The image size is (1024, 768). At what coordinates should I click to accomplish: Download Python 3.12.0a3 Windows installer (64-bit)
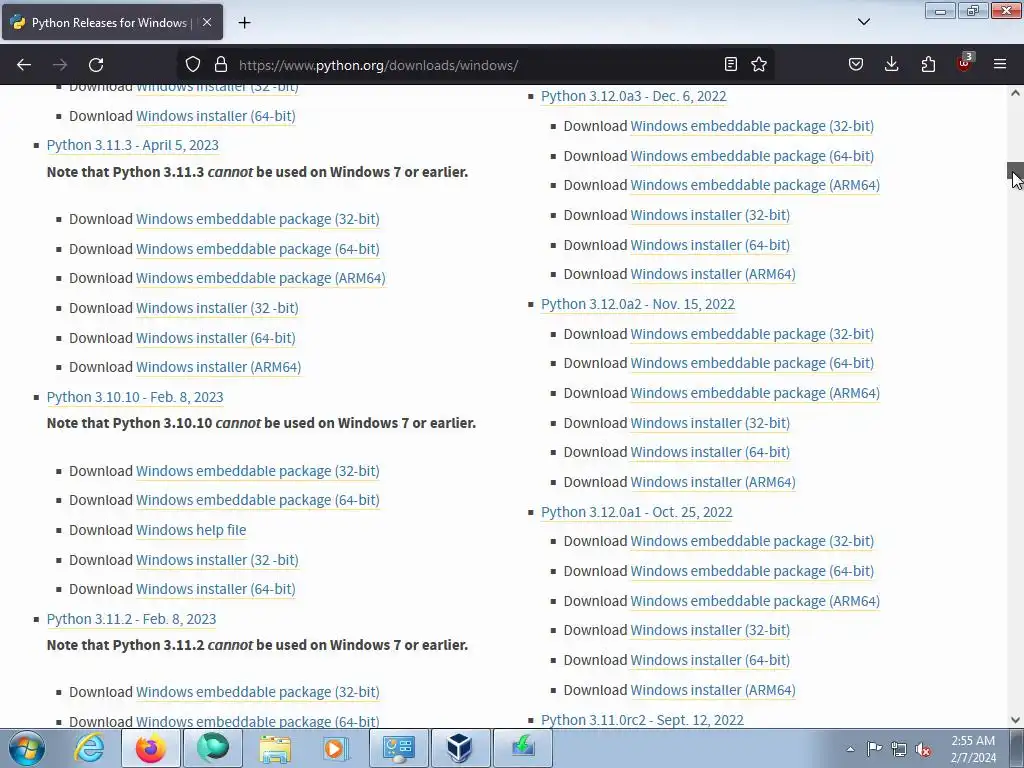tap(710, 246)
